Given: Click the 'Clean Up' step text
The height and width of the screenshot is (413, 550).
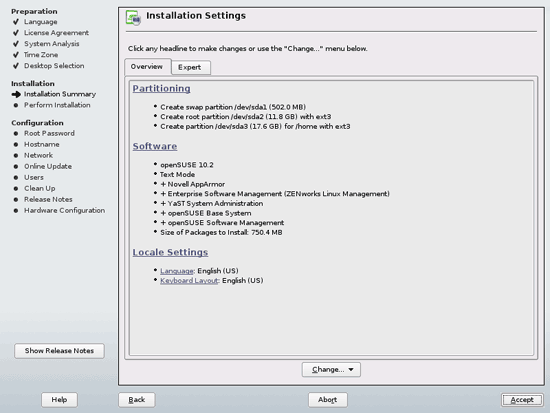Looking at the screenshot, I should [40, 188].
